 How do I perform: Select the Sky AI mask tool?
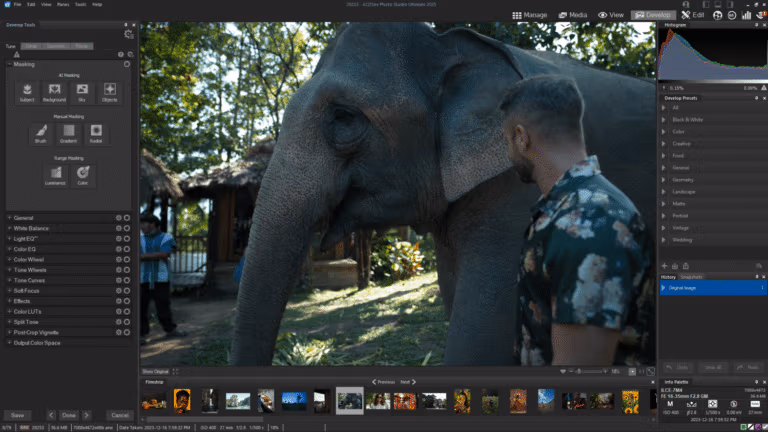[x=82, y=92]
